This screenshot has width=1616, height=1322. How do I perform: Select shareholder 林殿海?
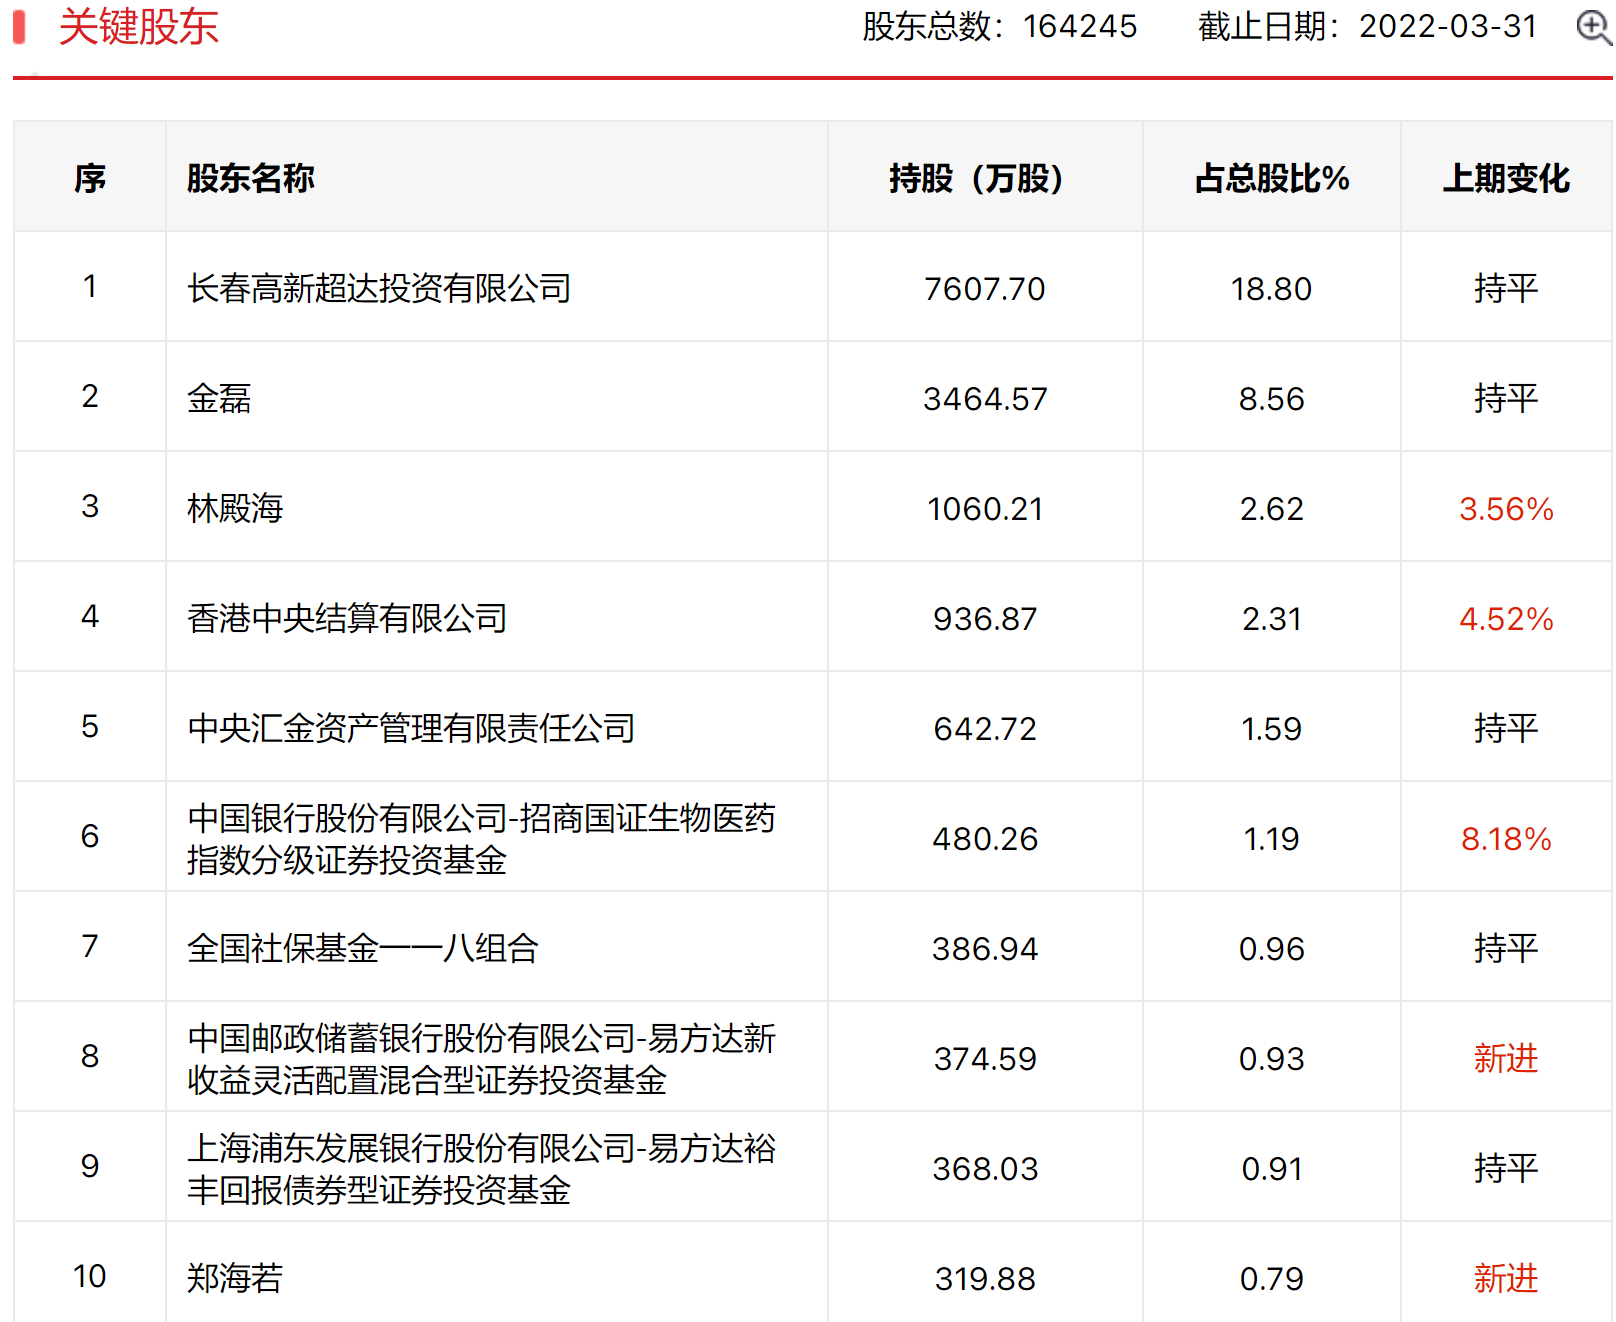click(235, 508)
